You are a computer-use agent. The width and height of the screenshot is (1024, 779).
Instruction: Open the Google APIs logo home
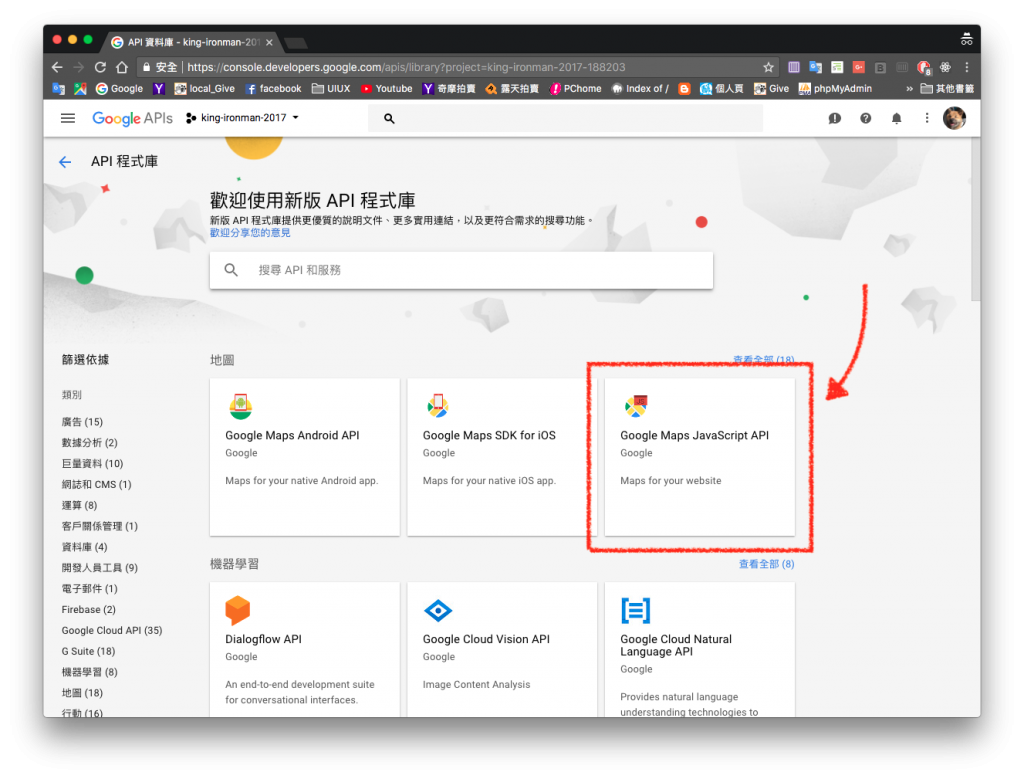pos(133,118)
